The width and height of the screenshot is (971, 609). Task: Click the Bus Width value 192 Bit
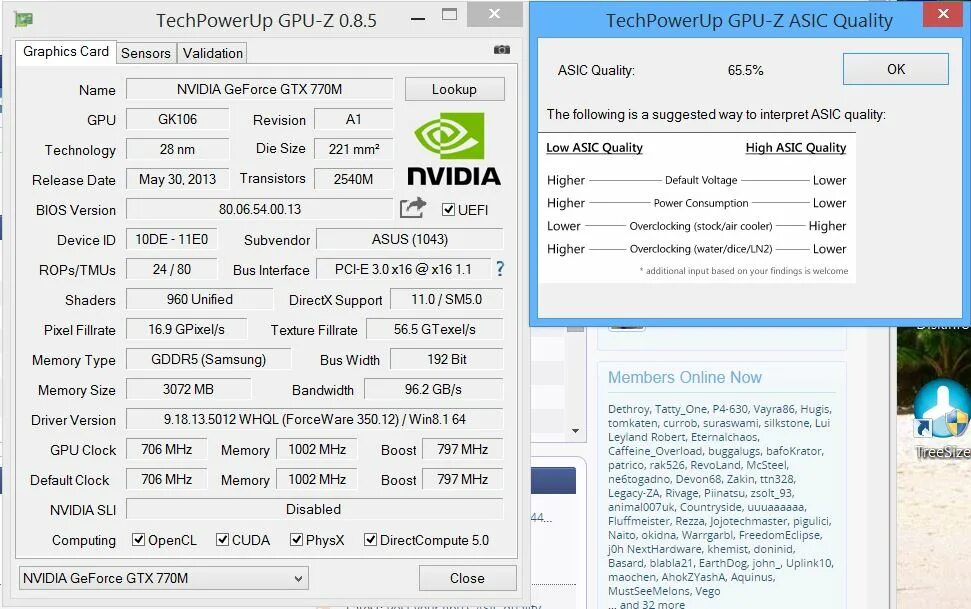[446, 359]
